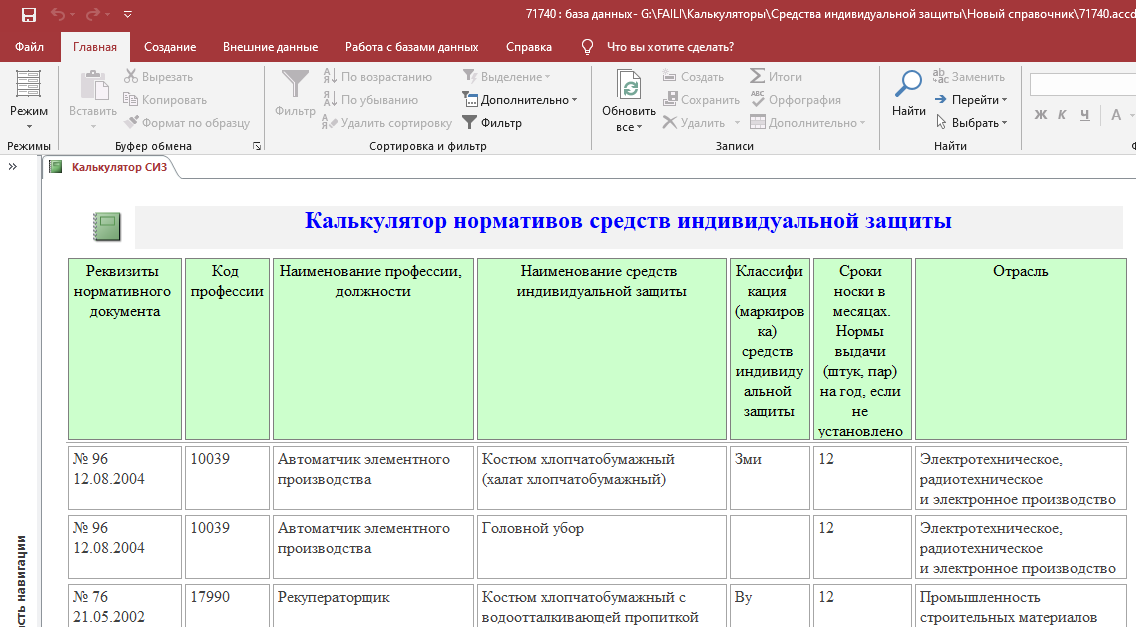Open the Работа с базами данных tab

click(x=411, y=47)
